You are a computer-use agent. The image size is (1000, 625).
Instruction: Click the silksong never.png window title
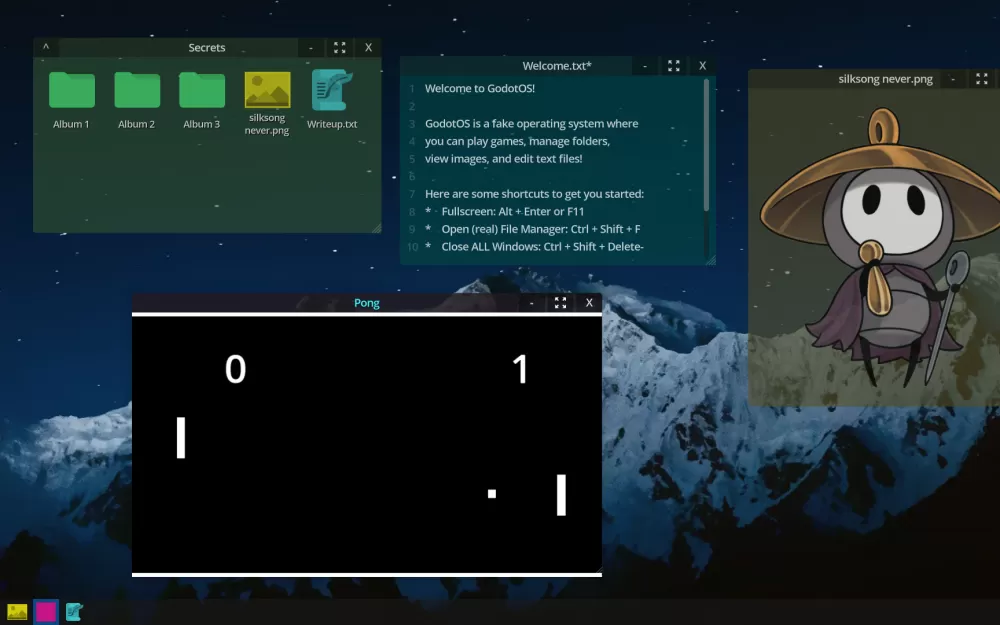pyautogui.click(x=885, y=79)
